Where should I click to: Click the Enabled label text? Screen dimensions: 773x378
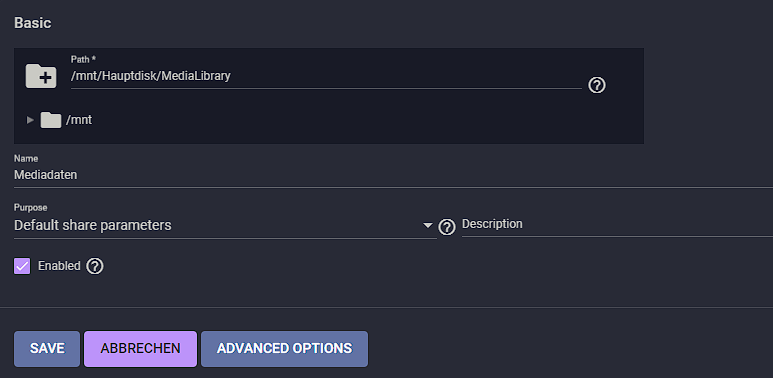pos(59,266)
